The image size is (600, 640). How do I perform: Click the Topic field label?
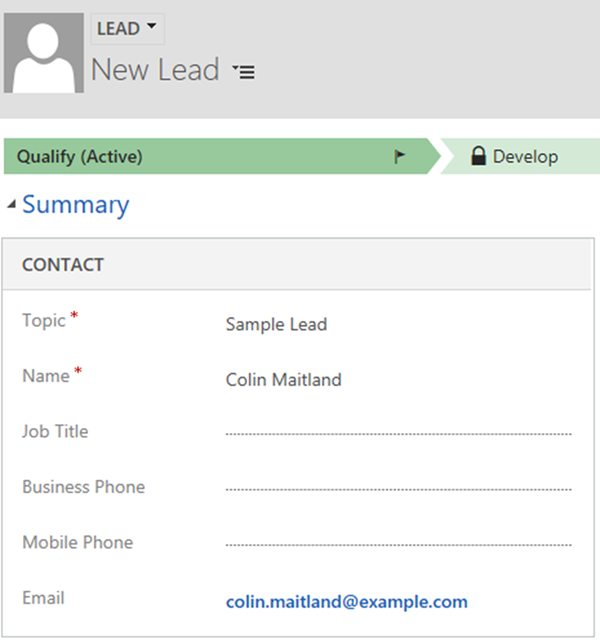pos(44,321)
